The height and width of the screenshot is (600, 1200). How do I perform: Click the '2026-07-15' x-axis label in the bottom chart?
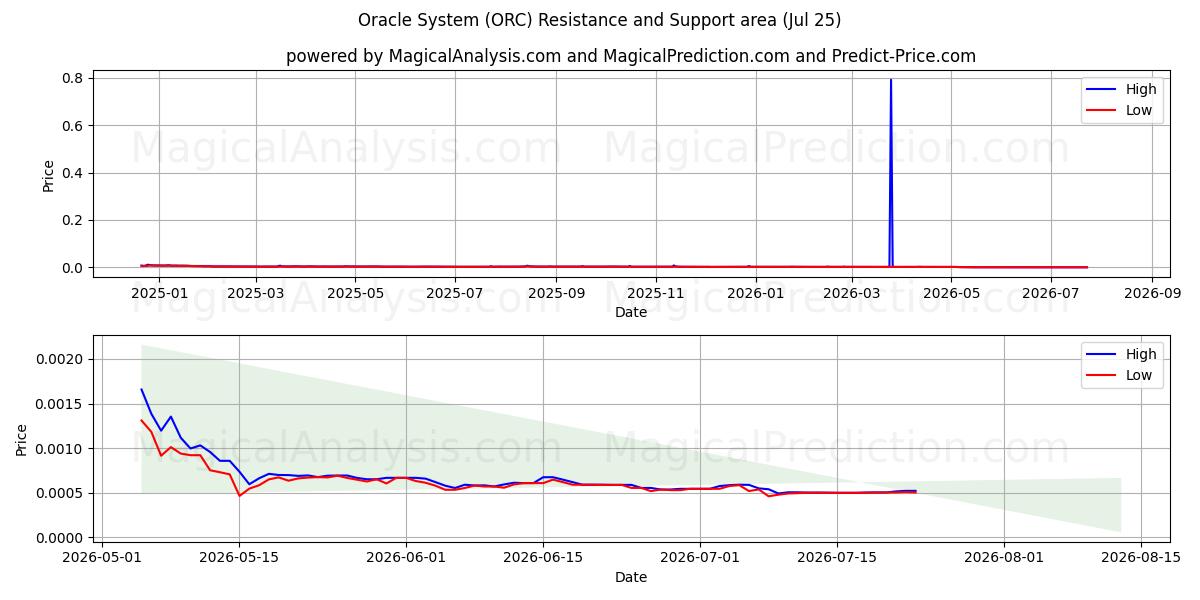[836, 558]
